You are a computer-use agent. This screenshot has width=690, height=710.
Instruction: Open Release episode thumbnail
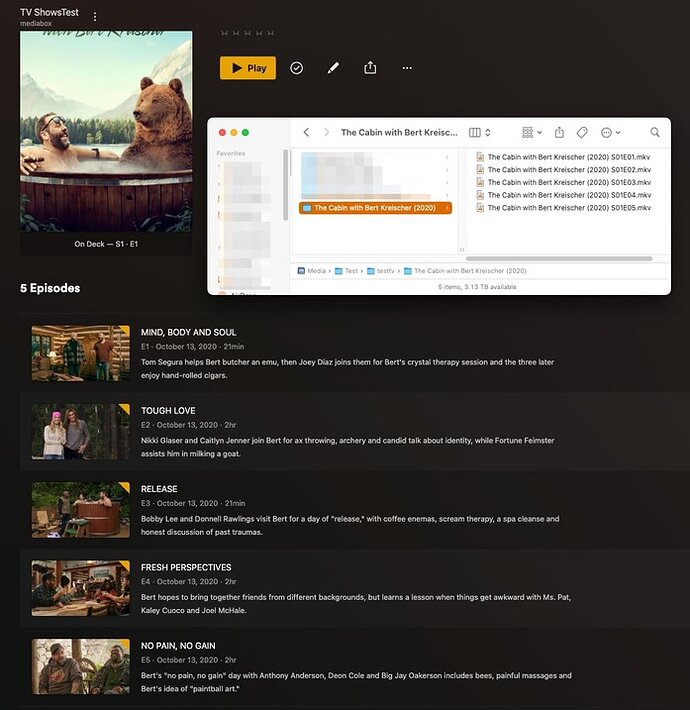tap(81, 510)
